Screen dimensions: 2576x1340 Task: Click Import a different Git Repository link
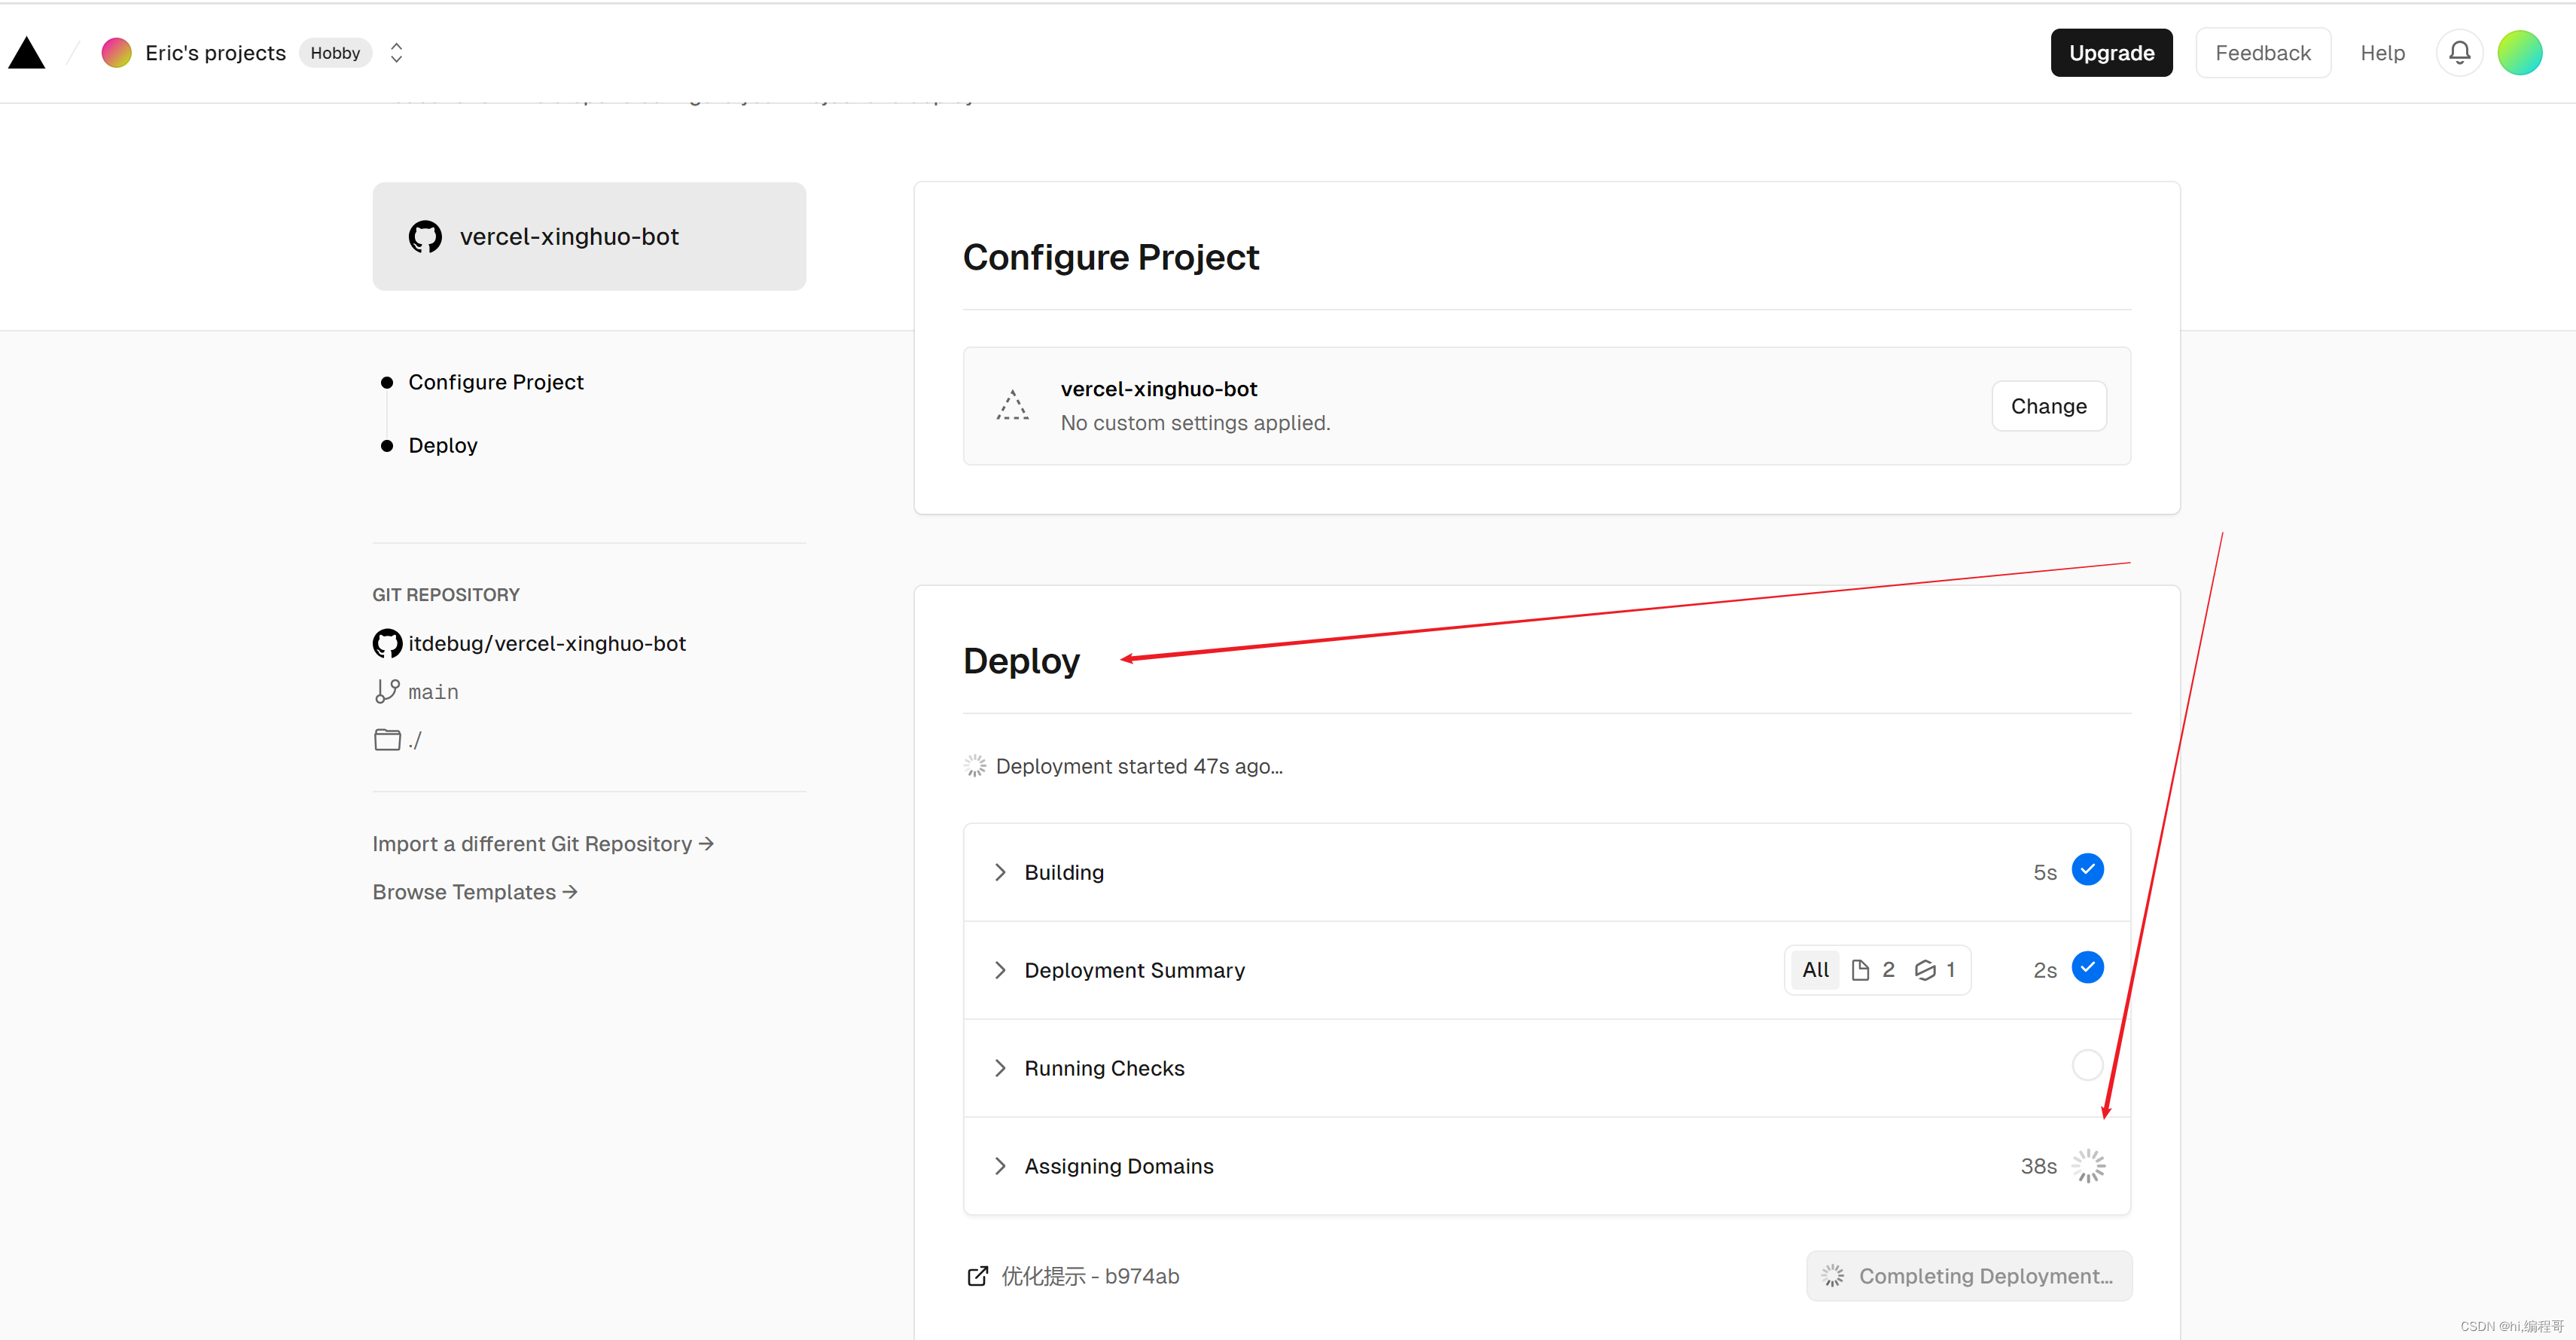click(x=544, y=842)
